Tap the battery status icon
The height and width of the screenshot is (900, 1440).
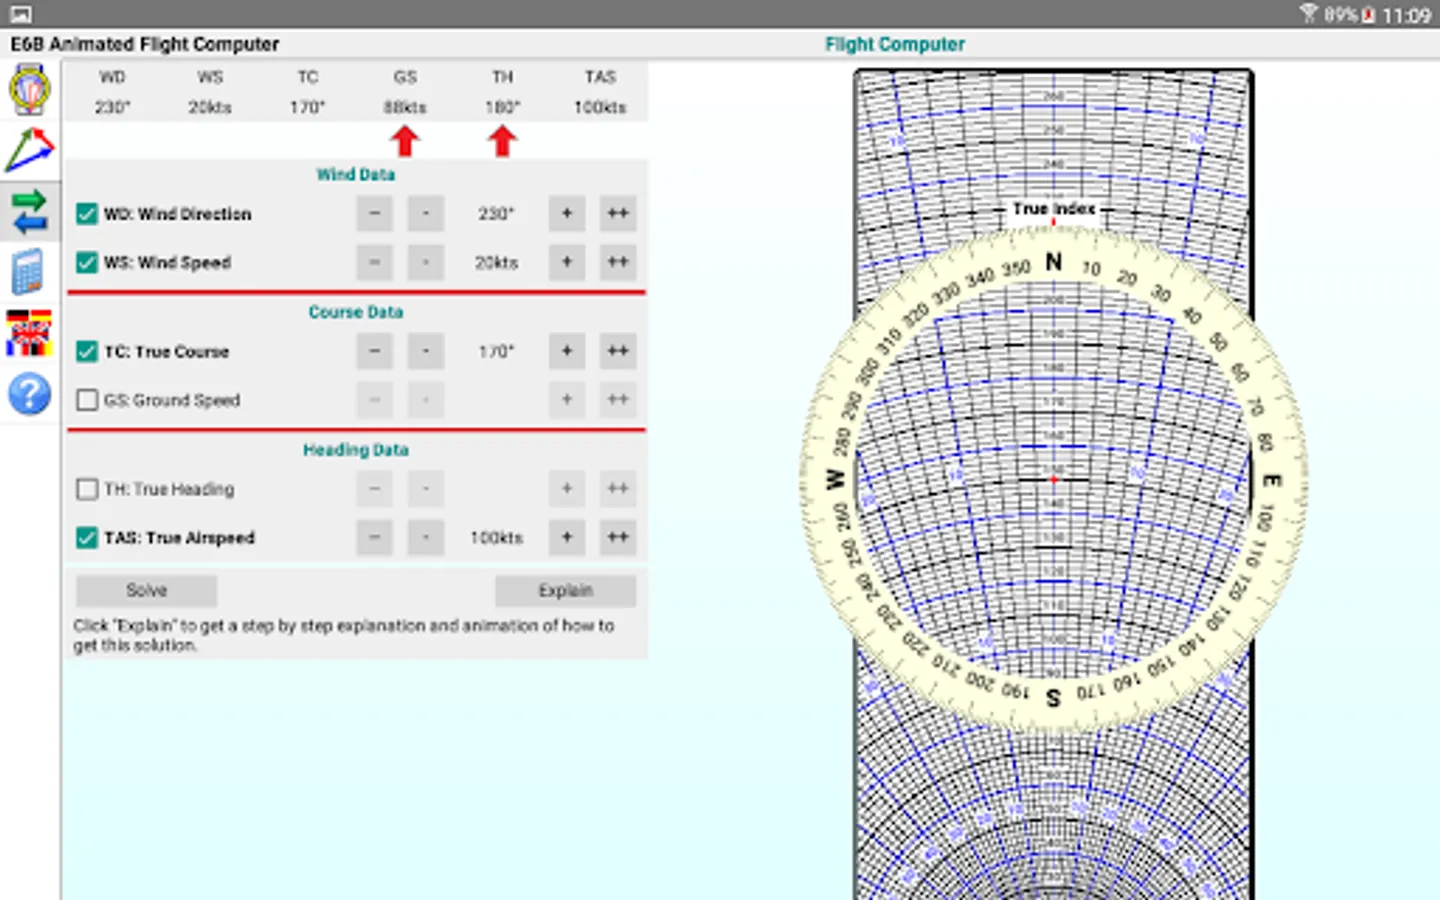pos(1368,15)
